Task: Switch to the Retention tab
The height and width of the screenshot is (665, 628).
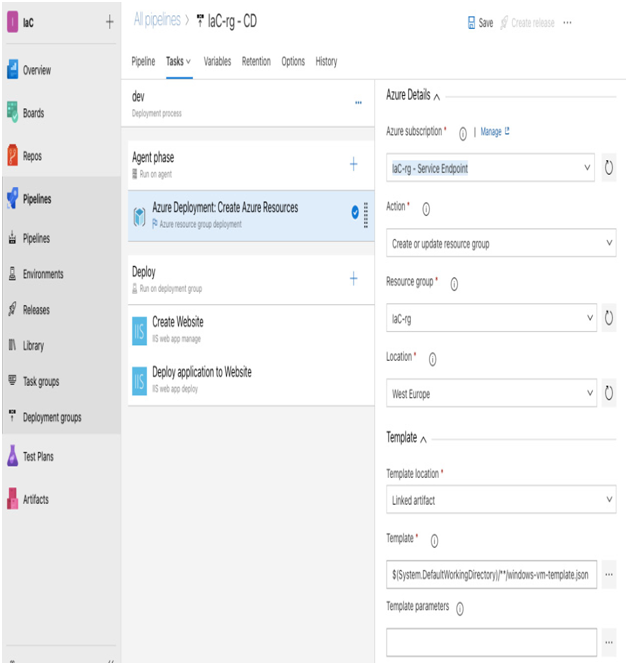Action: tap(256, 61)
